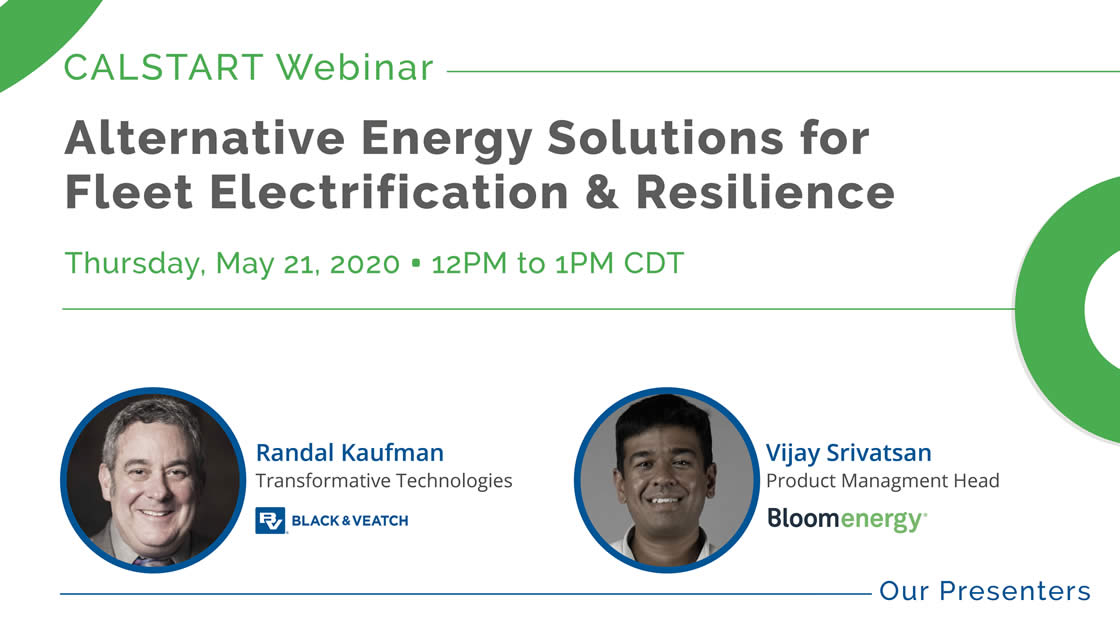The width and height of the screenshot is (1120, 630).
Task: Click the "Product Managment Head" subtitle
Action: tap(882, 481)
